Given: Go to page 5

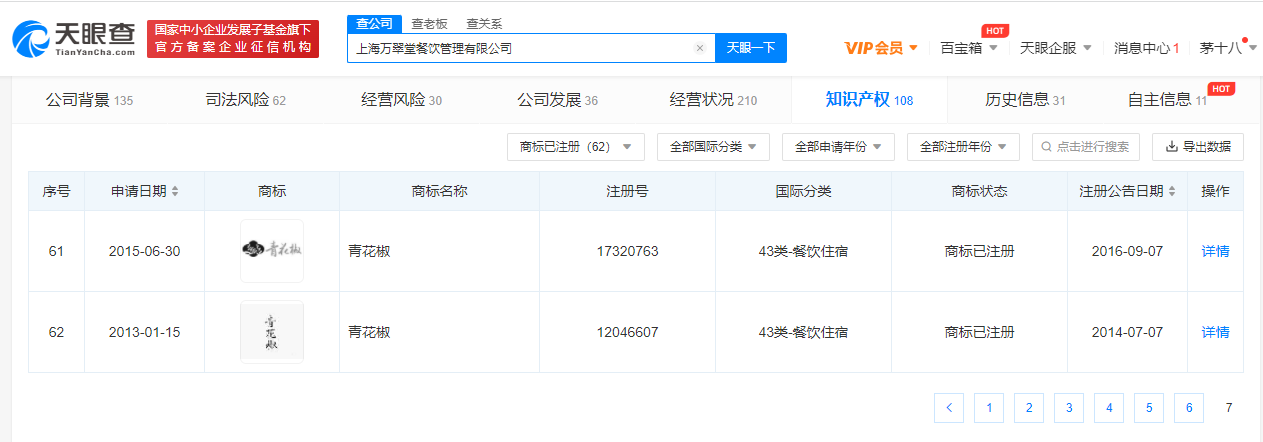Looking at the screenshot, I should click(x=1149, y=407).
